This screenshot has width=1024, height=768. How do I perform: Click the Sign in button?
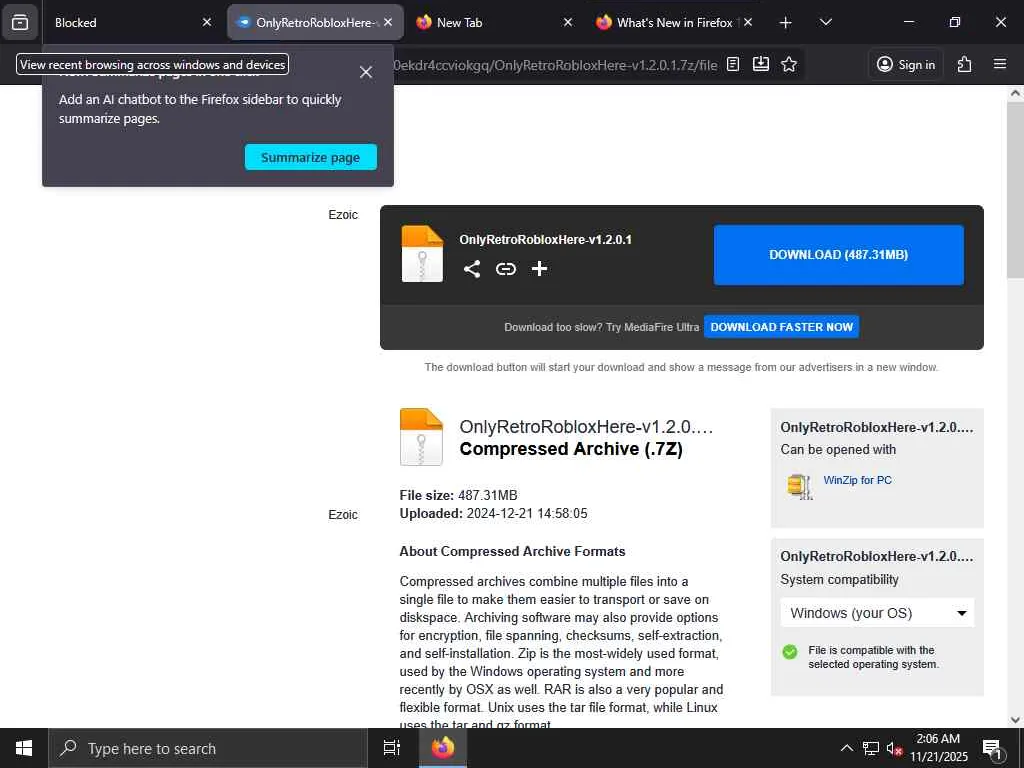[906, 65]
